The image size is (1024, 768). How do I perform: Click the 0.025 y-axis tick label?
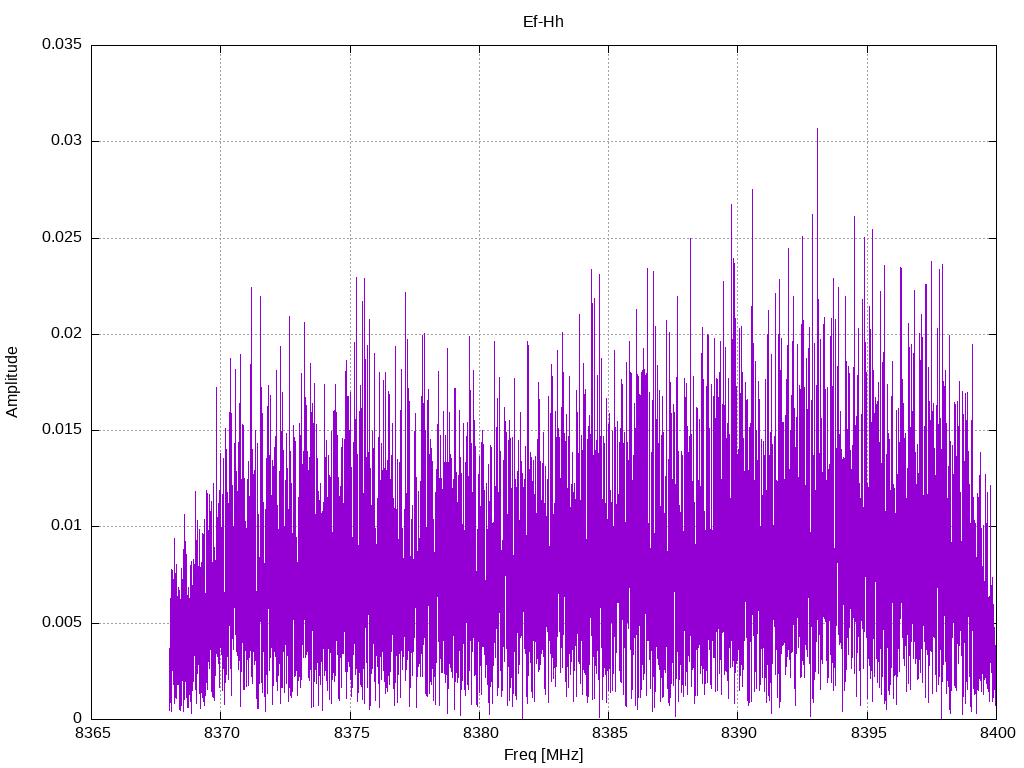(x=62, y=237)
